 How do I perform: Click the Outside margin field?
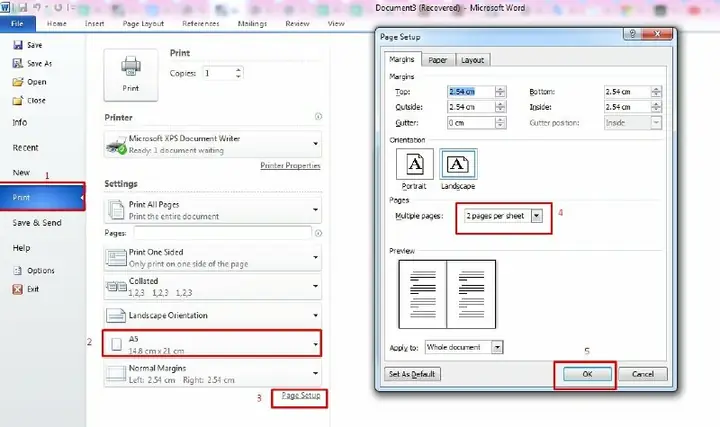point(471,107)
